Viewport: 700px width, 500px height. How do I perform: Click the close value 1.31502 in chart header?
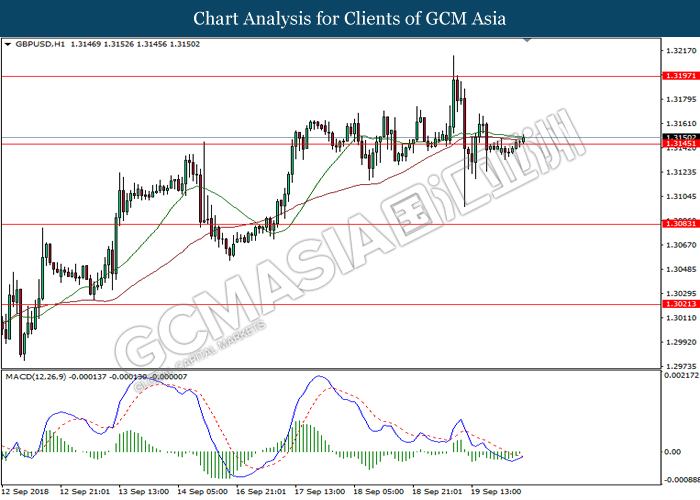185,44
